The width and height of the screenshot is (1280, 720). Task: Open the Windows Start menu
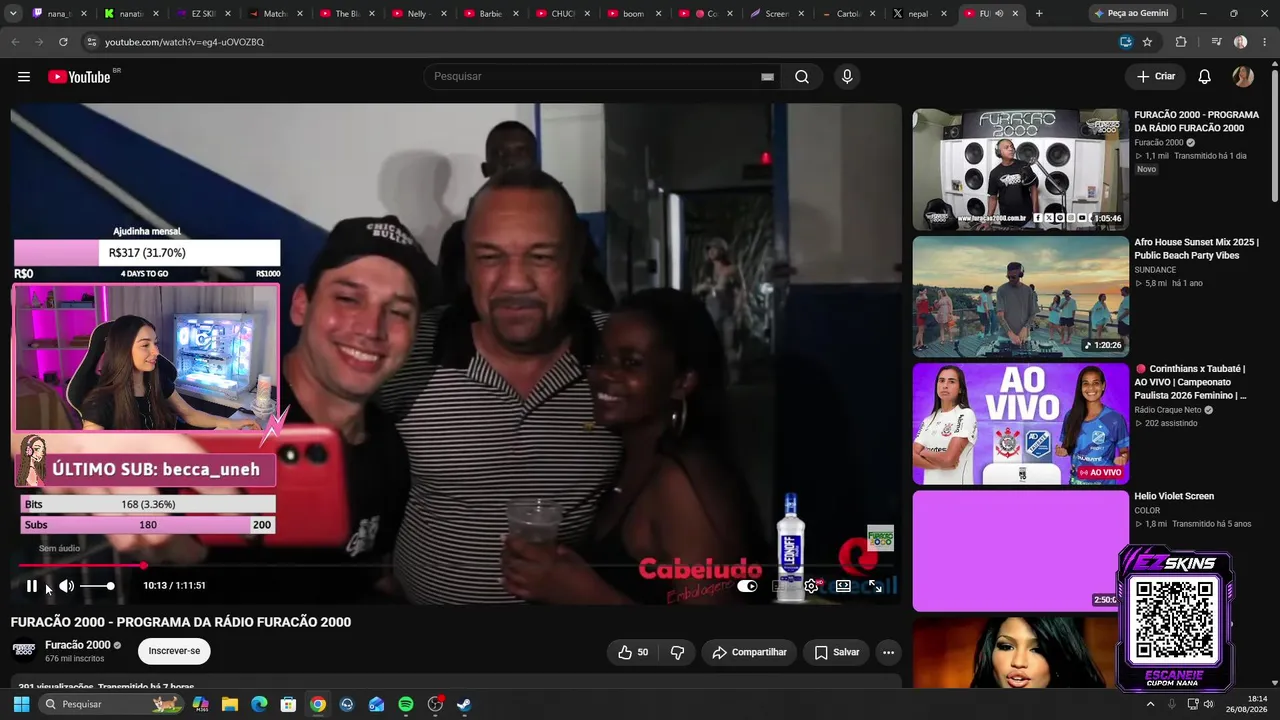[21, 704]
